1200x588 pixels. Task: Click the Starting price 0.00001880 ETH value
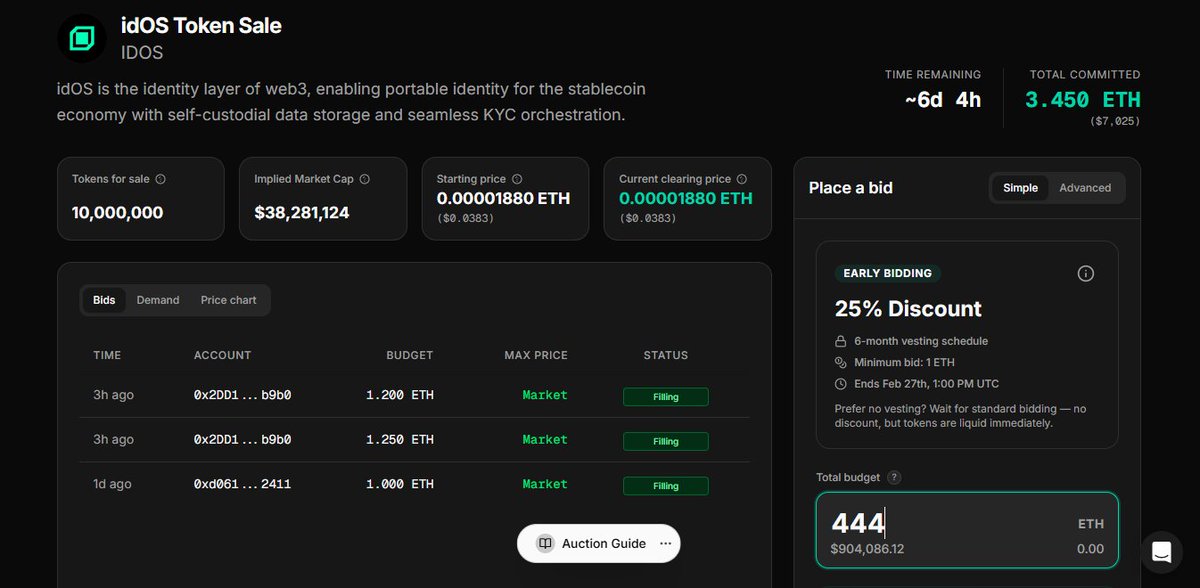pyautogui.click(x=503, y=198)
